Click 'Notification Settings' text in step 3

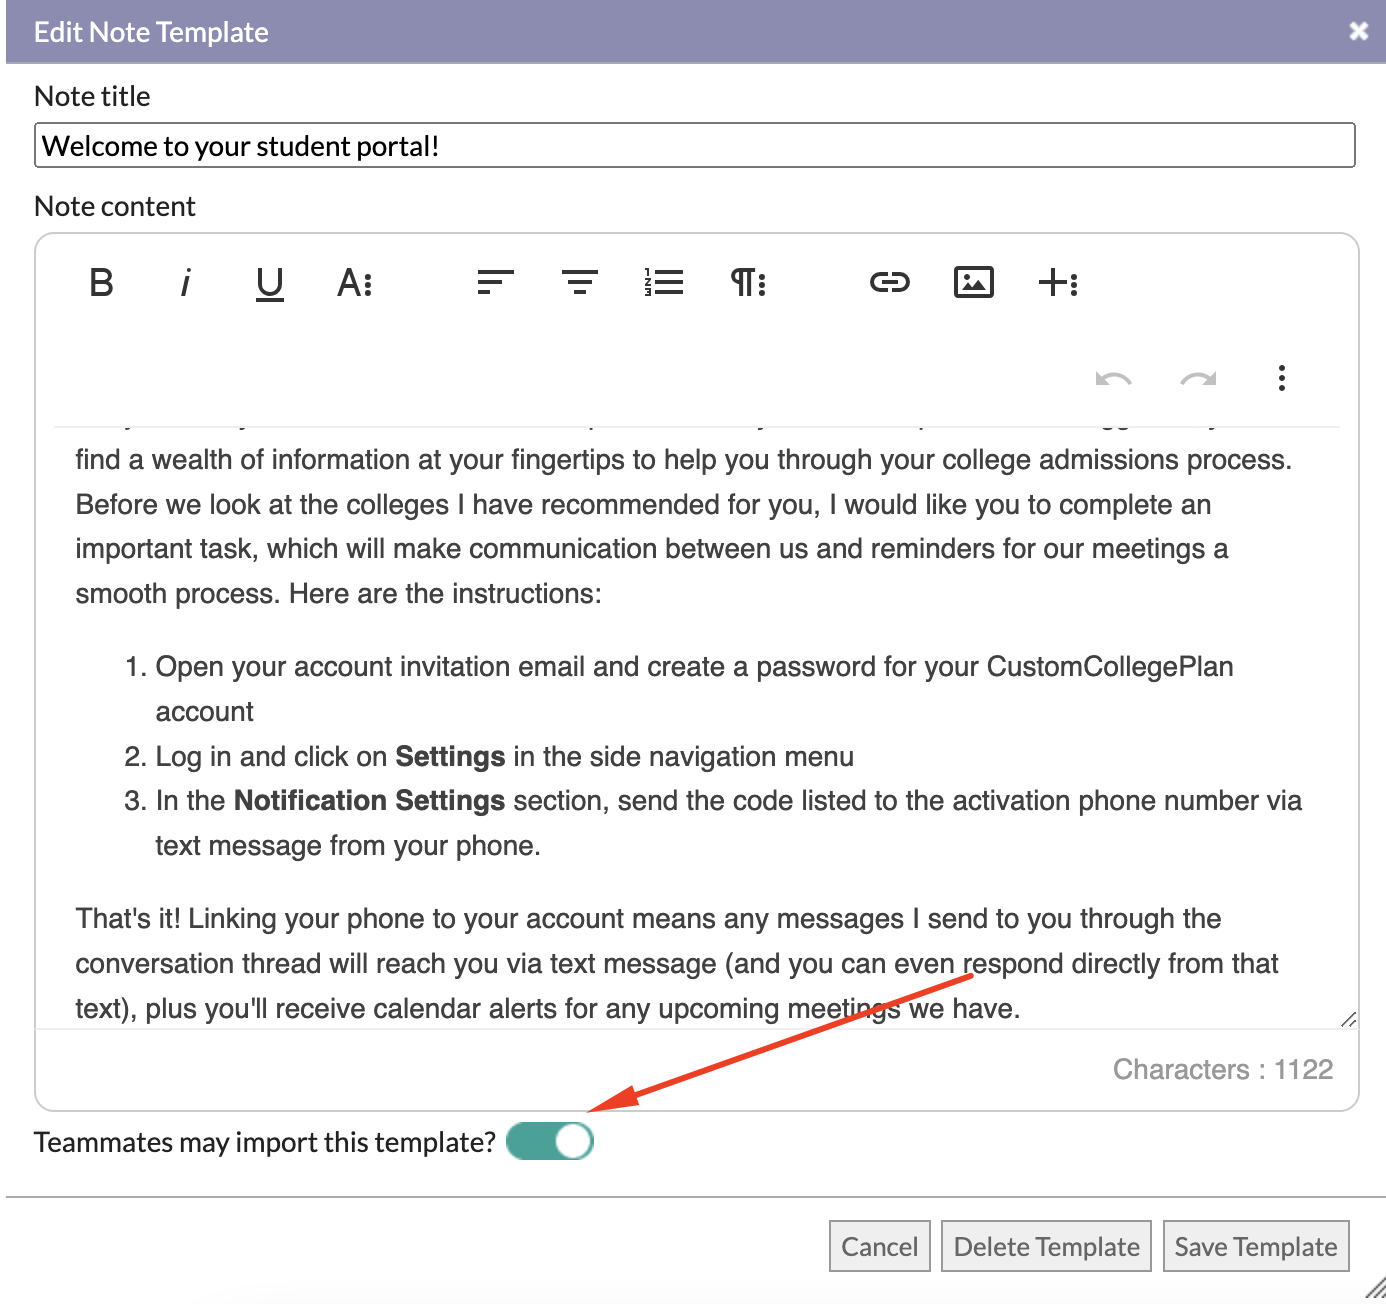click(369, 800)
